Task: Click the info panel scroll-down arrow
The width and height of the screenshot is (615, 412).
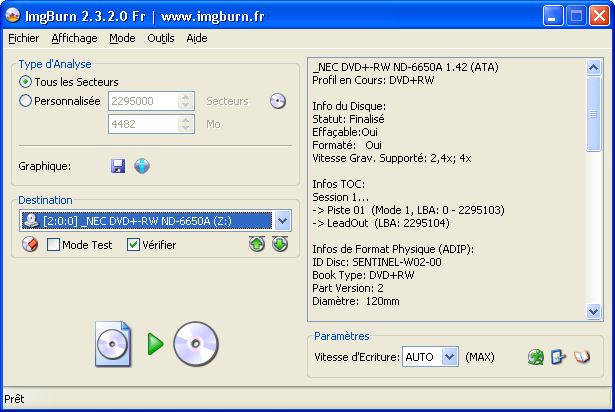Action: tap(593, 312)
